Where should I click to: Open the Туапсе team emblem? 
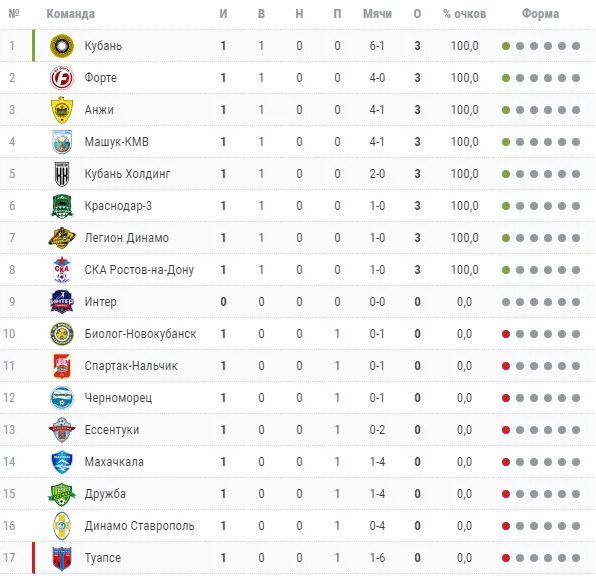(x=62, y=558)
